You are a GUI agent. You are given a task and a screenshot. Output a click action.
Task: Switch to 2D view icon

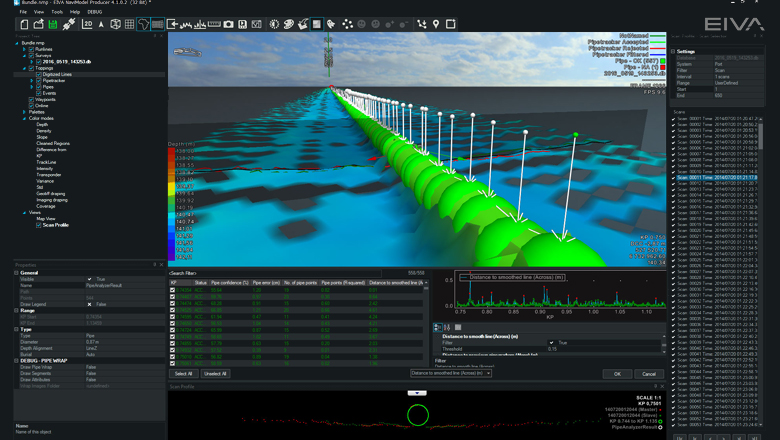(x=87, y=24)
